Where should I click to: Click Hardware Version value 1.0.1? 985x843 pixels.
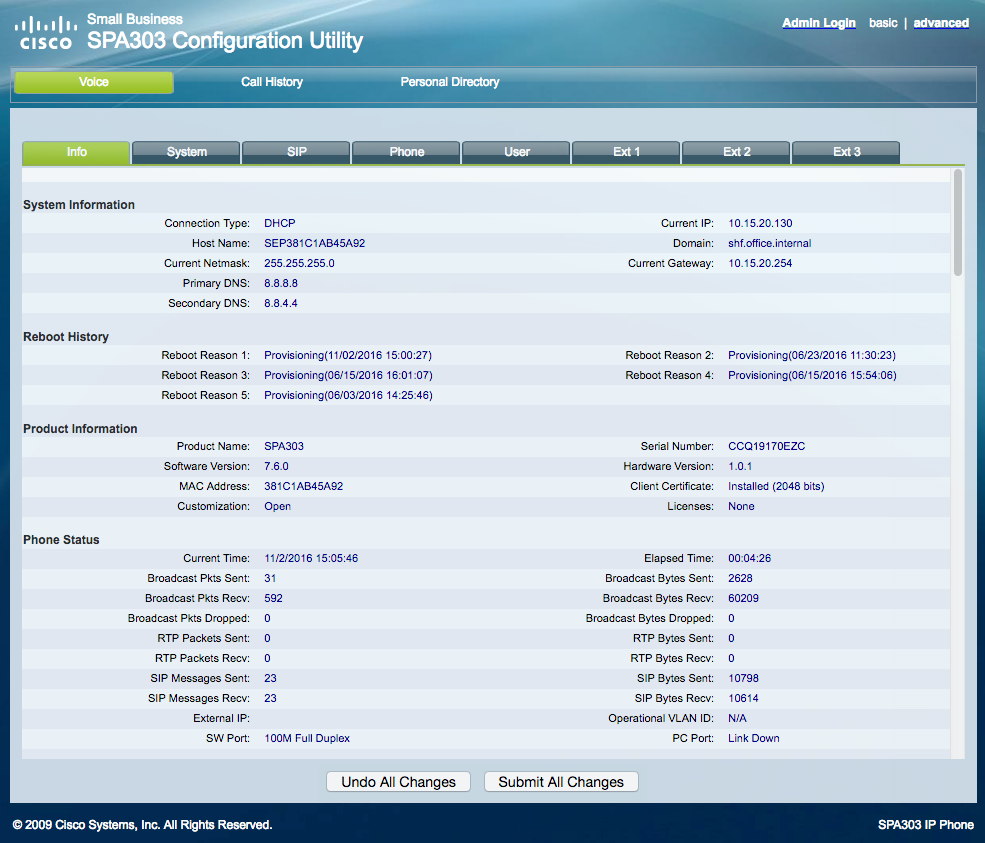(740, 467)
